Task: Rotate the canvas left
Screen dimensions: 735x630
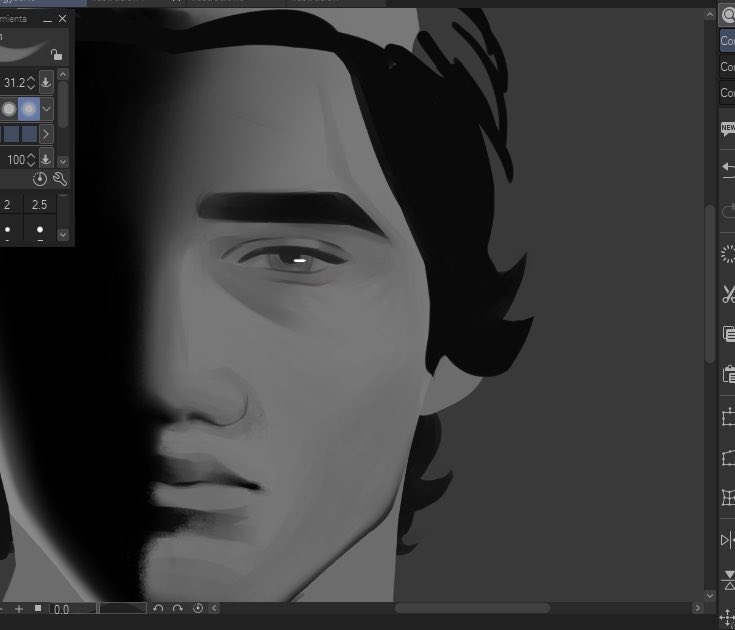Action: coord(158,608)
